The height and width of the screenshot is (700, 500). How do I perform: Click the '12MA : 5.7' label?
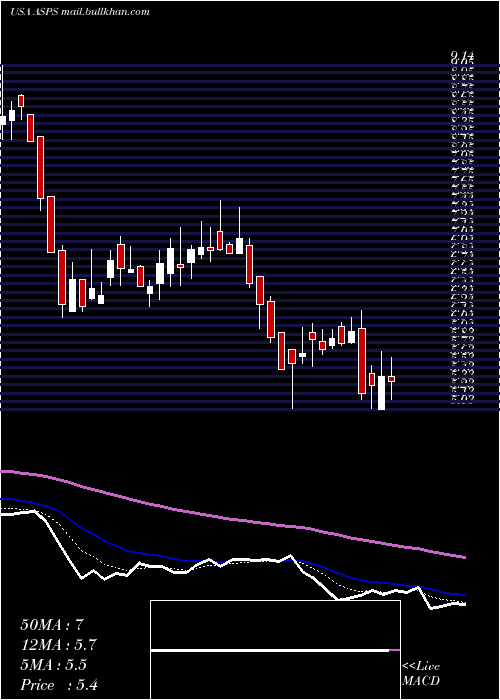point(58,645)
